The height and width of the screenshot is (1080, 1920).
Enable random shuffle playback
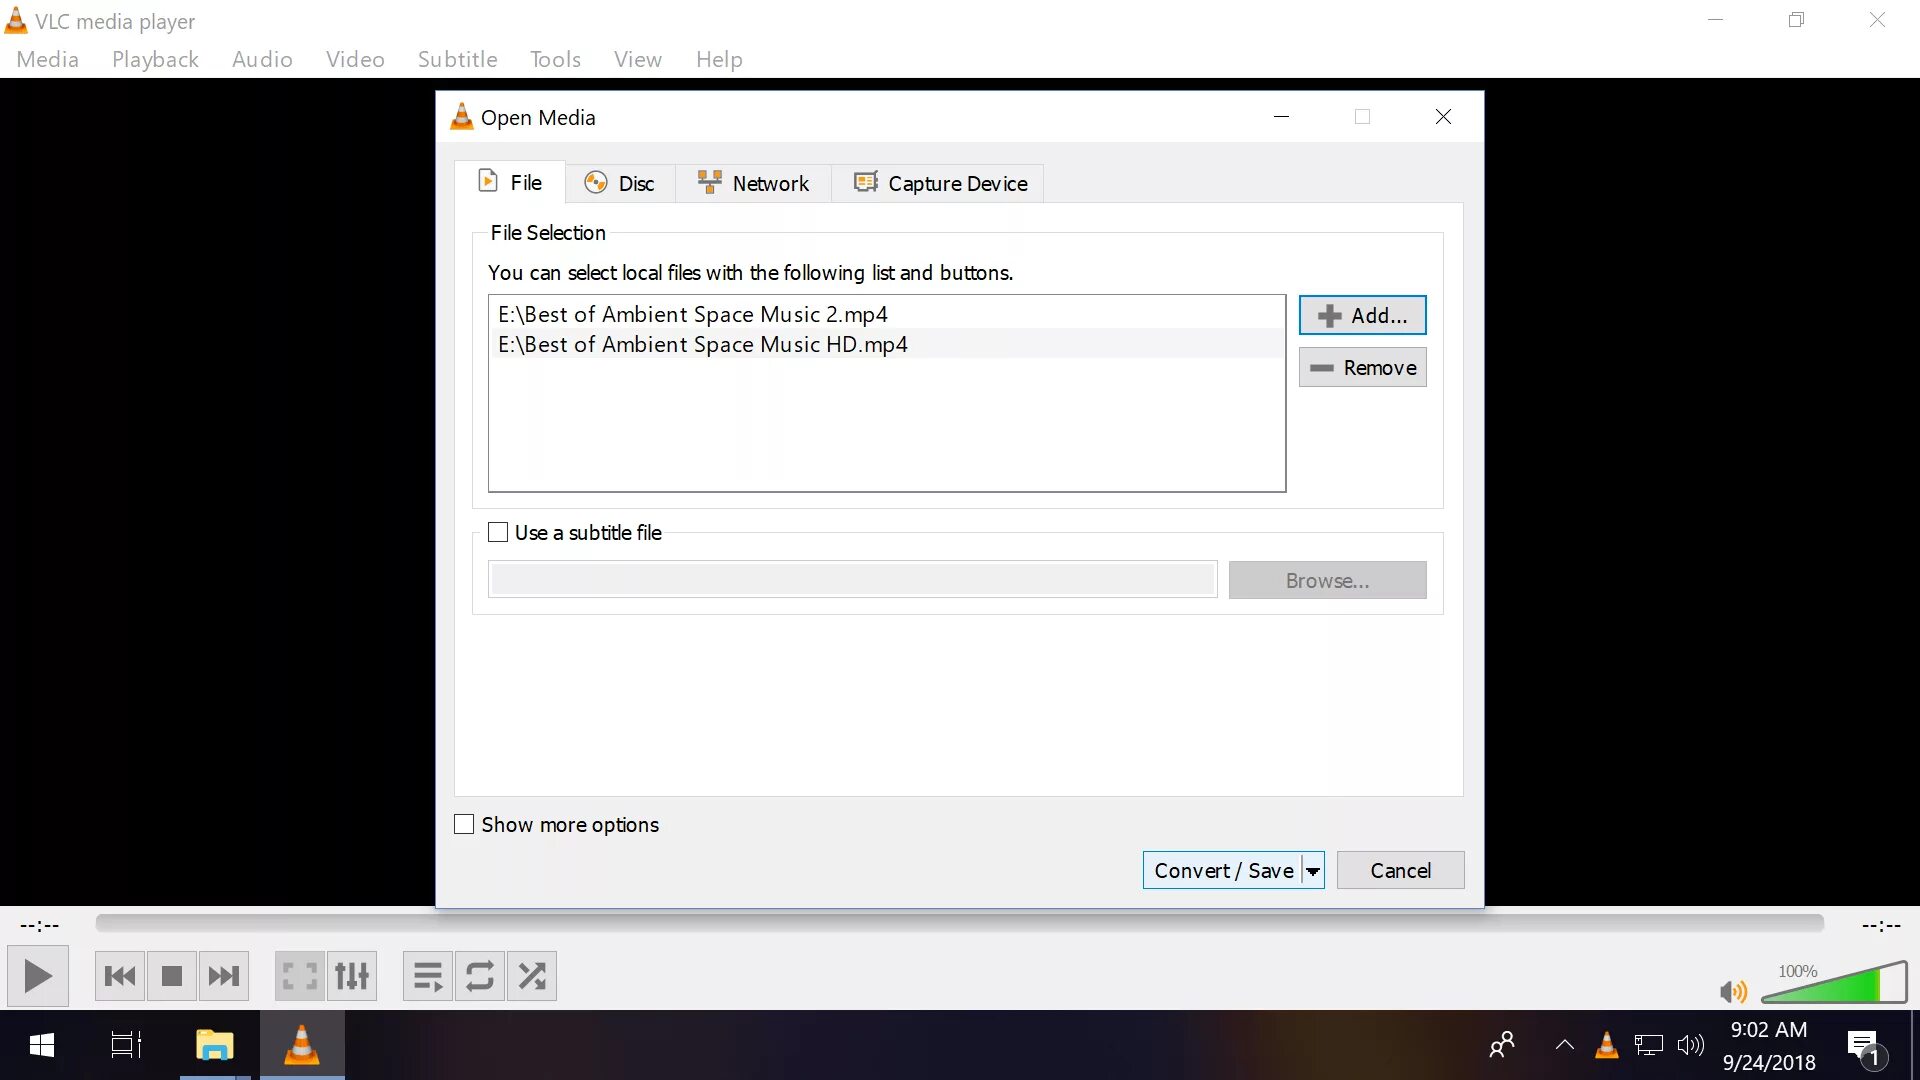532,976
